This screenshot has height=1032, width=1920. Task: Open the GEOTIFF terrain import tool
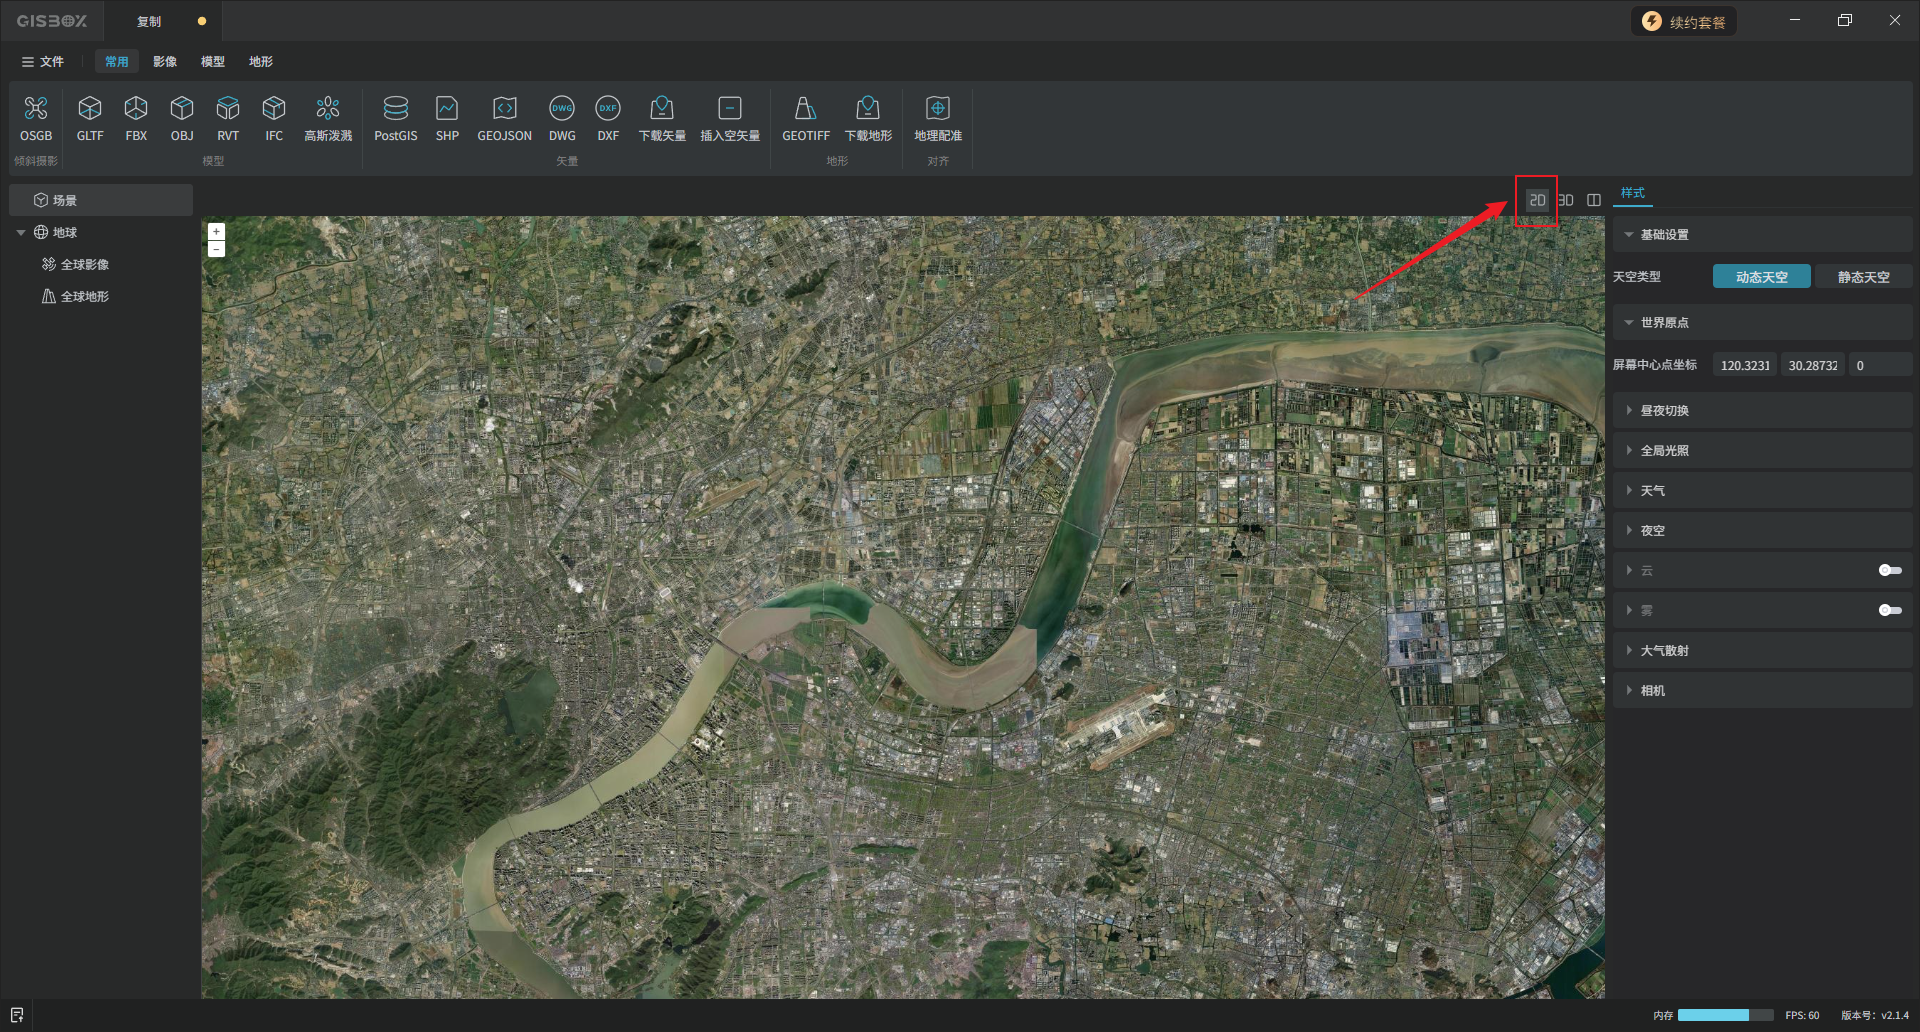click(805, 109)
